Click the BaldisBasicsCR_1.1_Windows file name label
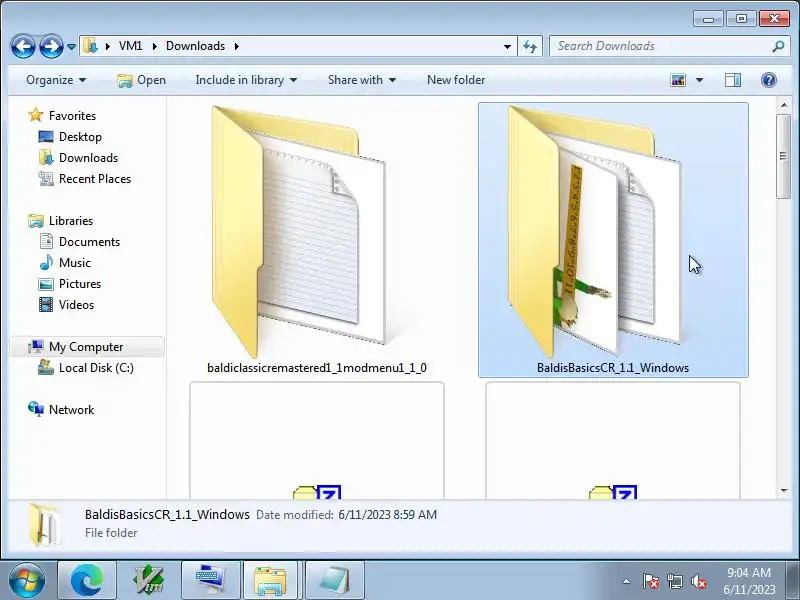 (613, 368)
